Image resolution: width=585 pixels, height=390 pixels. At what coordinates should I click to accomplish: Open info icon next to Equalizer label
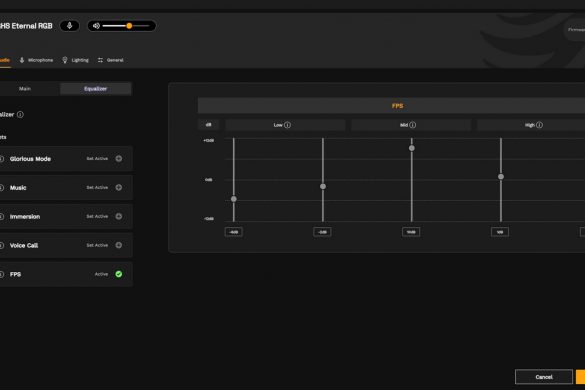pyautogui.click(x=20, y=115)
